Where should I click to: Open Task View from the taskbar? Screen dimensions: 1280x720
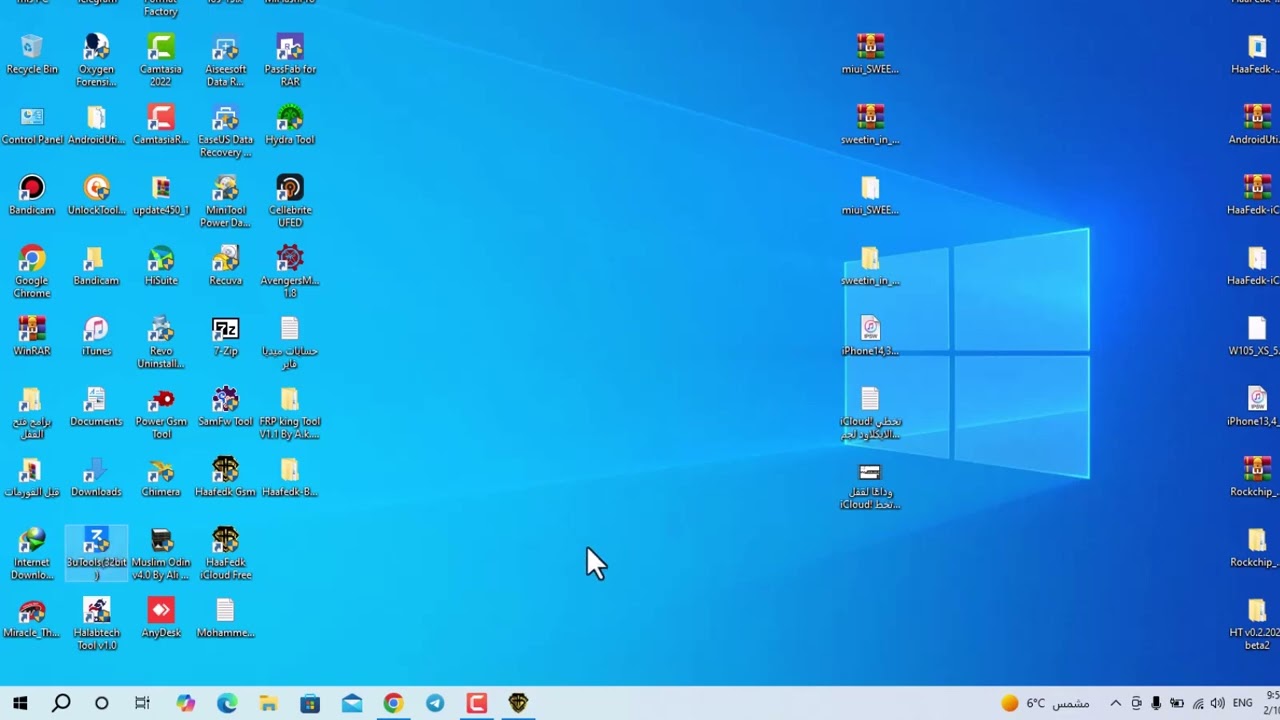142,703
